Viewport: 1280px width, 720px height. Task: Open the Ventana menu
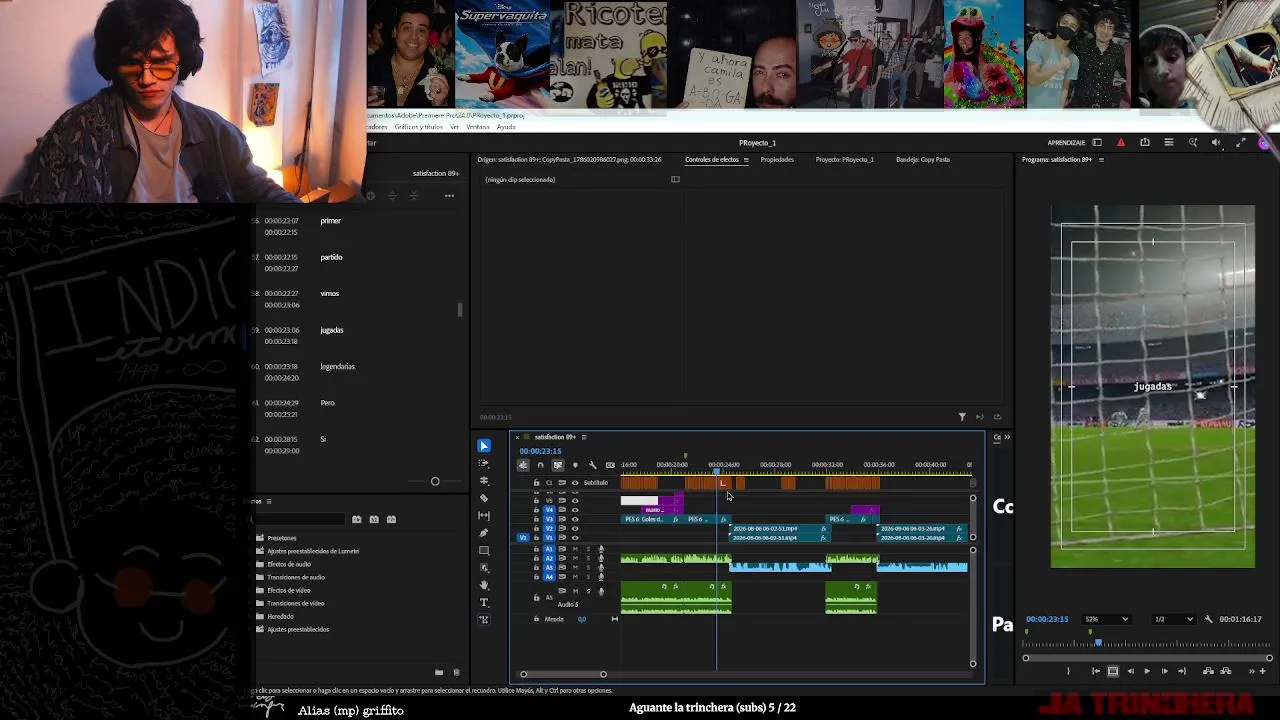pyautogui.click(x=478, y=127)
